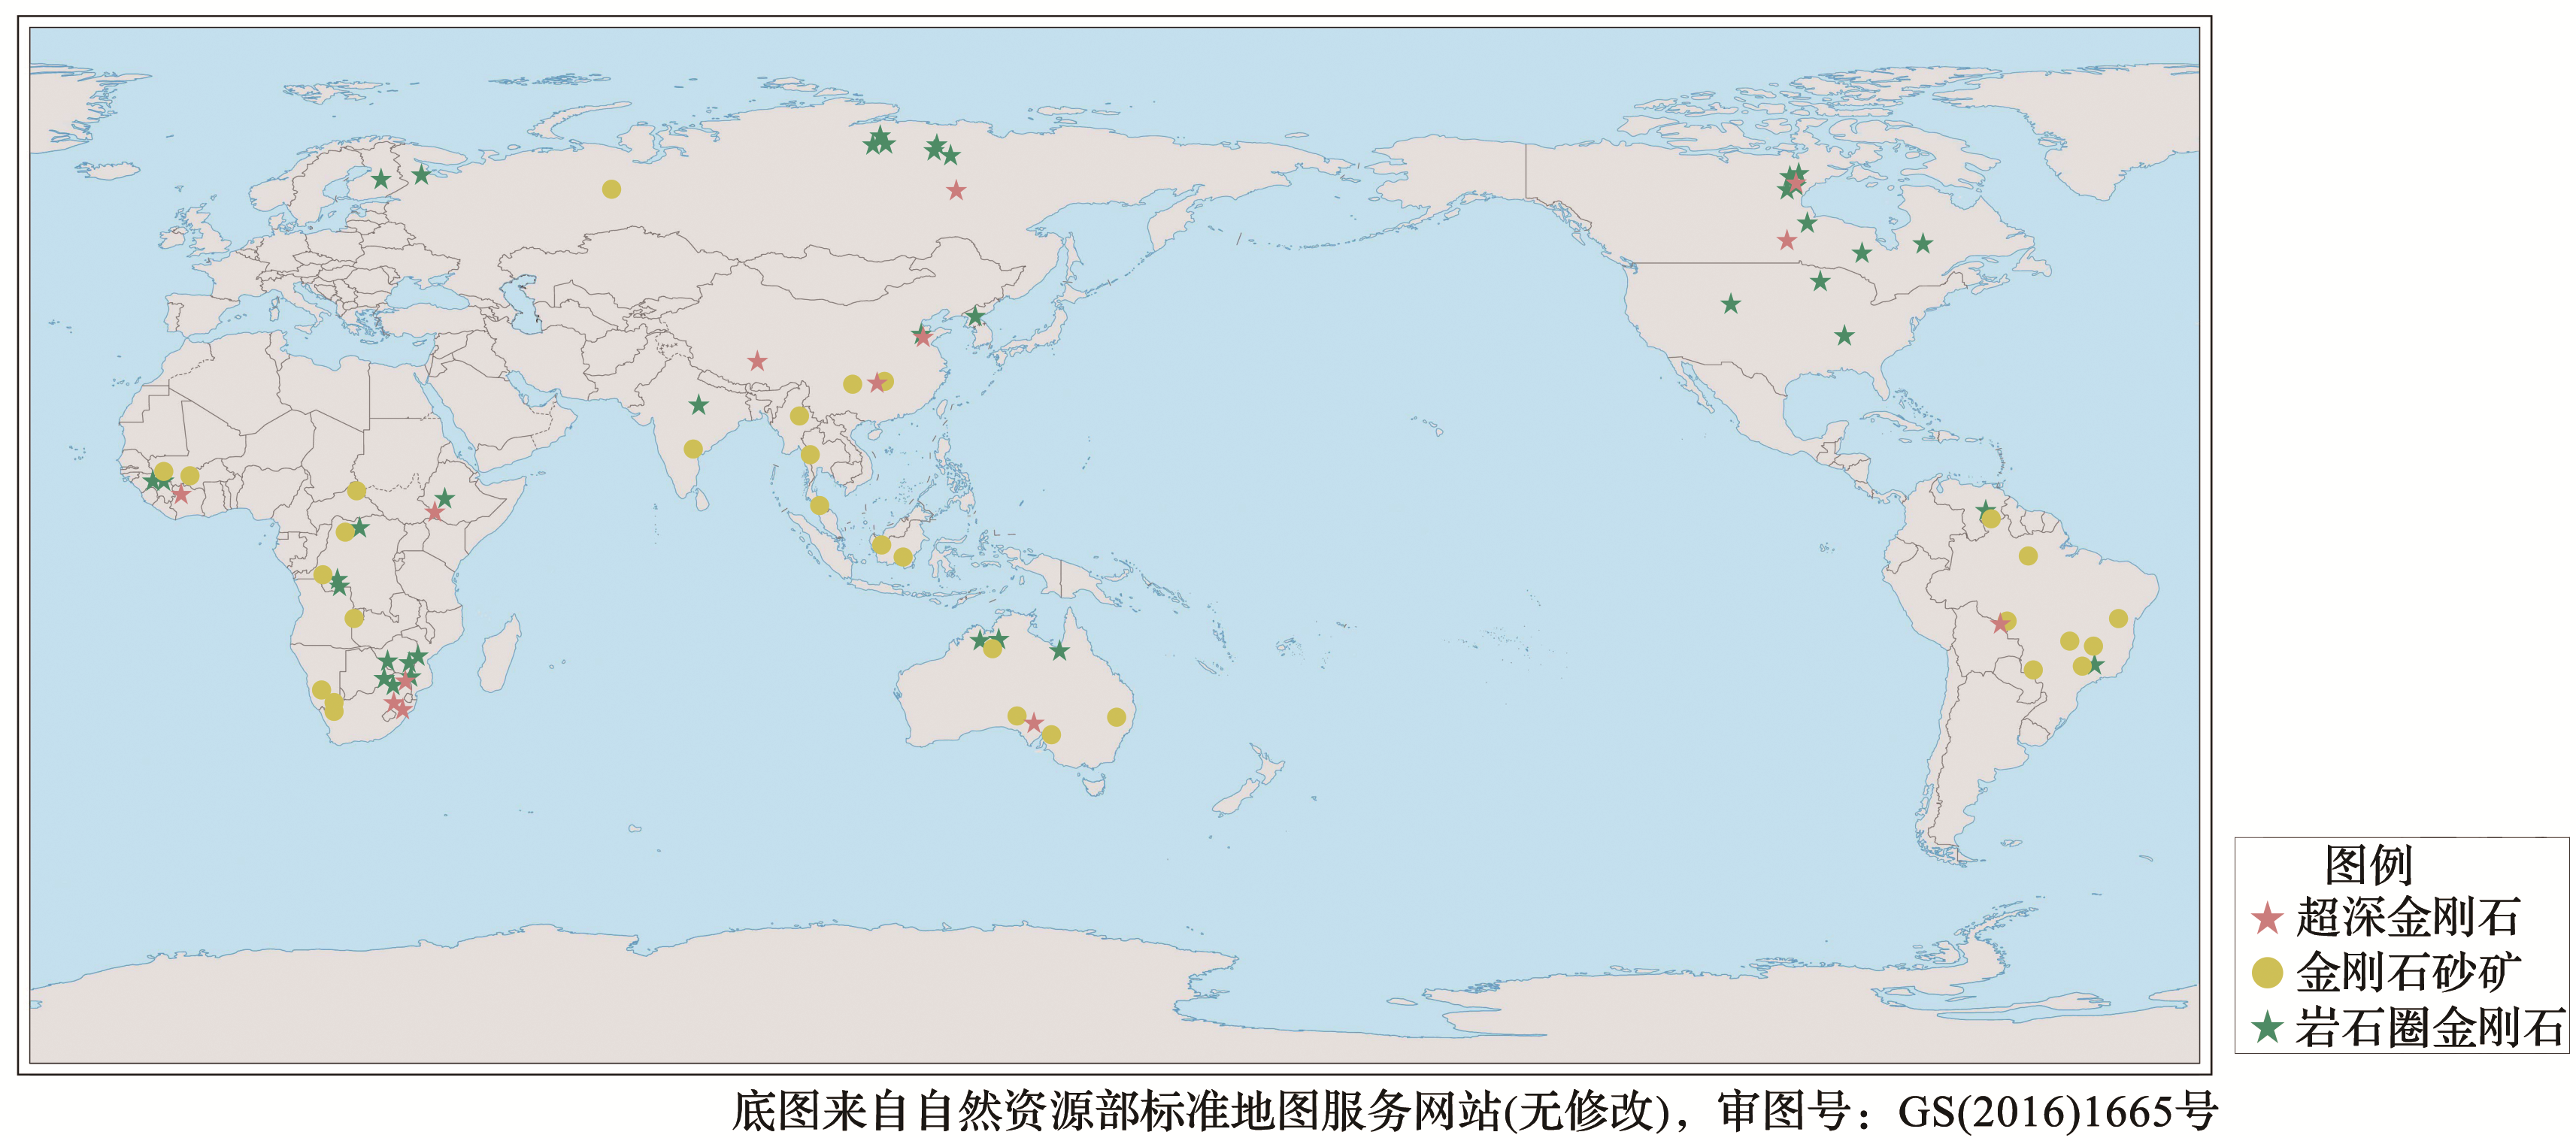
Task: Click the green star in northern Venezuela
Action: (x=1985, y=509)
